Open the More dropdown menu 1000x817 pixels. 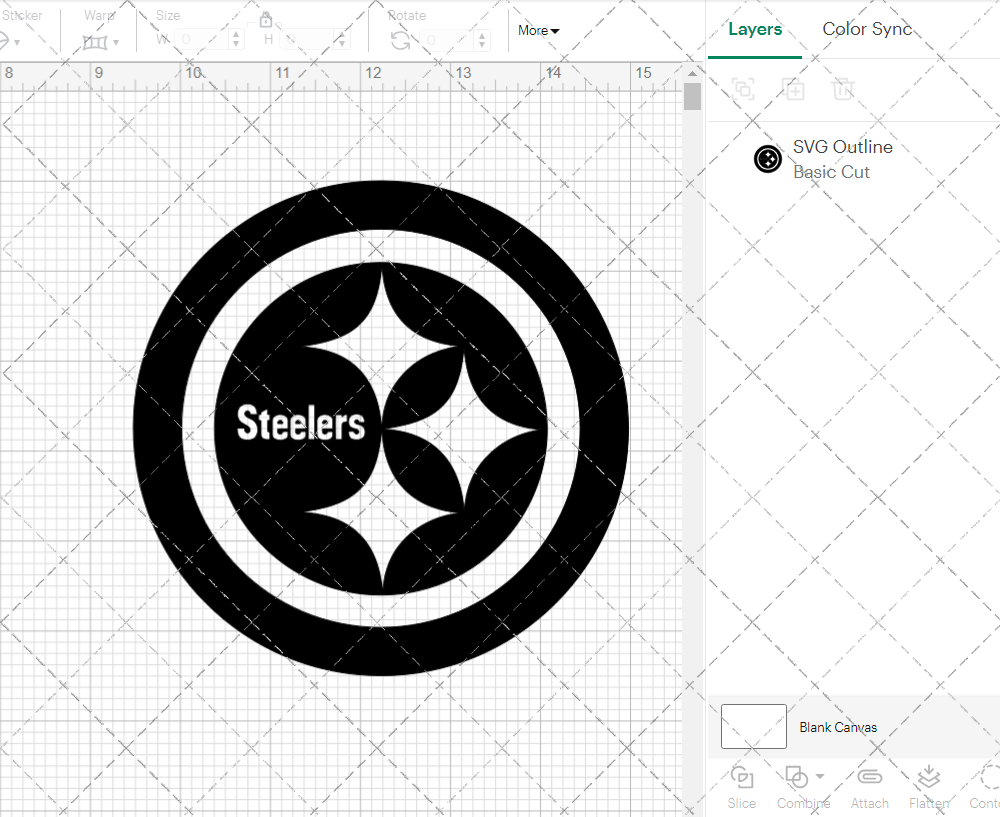coord(538,31)
